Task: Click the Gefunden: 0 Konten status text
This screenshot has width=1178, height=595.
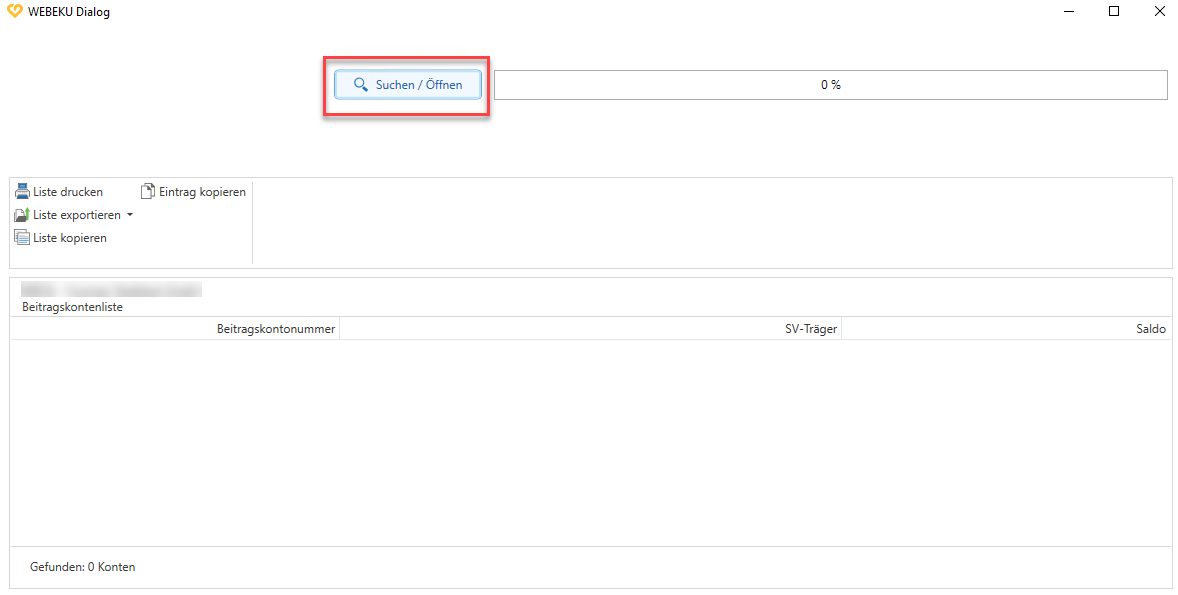Action: click(x=82, y=567)
